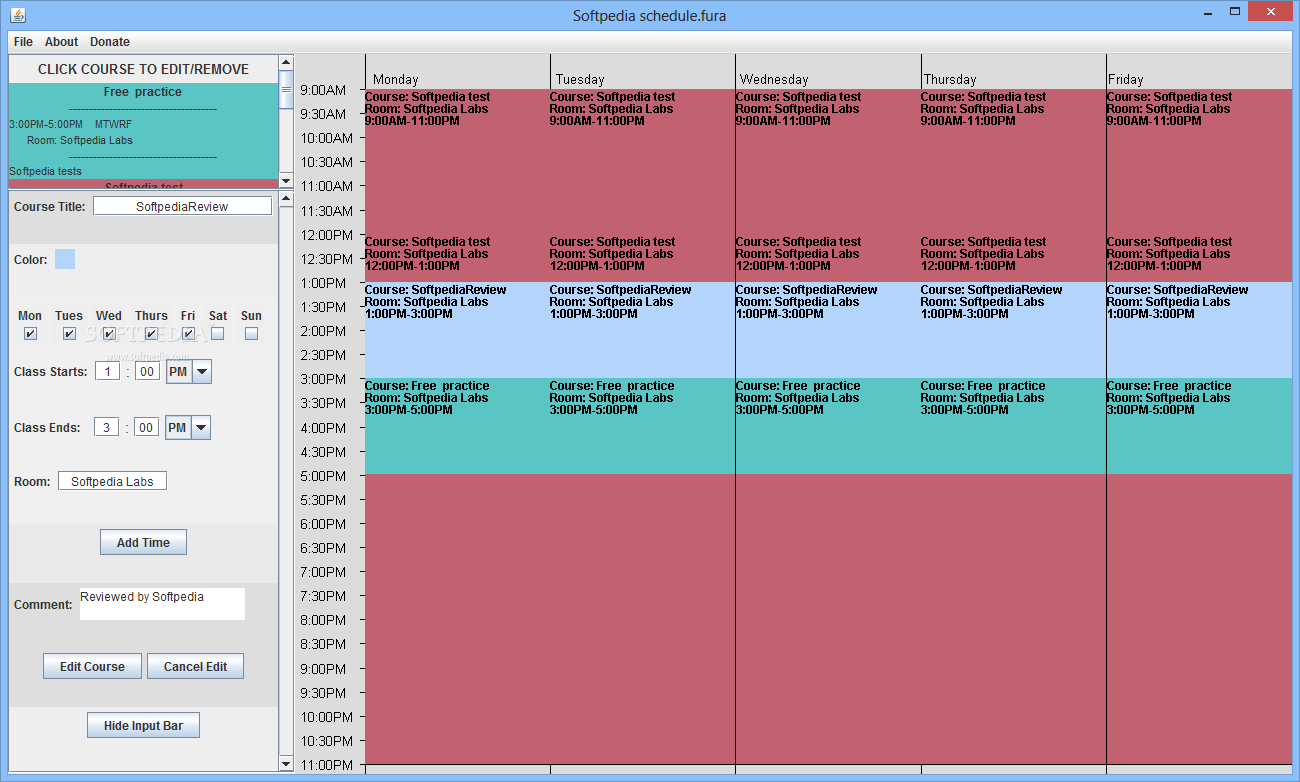
Task: Click Monday Softpedia test 9:00AM-11:00PM entry
Action: [428, 109]
